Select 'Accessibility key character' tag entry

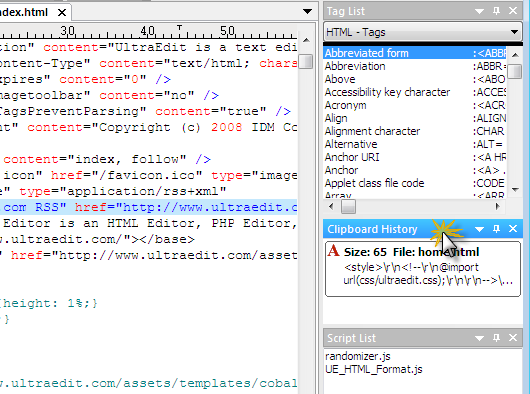415,92
